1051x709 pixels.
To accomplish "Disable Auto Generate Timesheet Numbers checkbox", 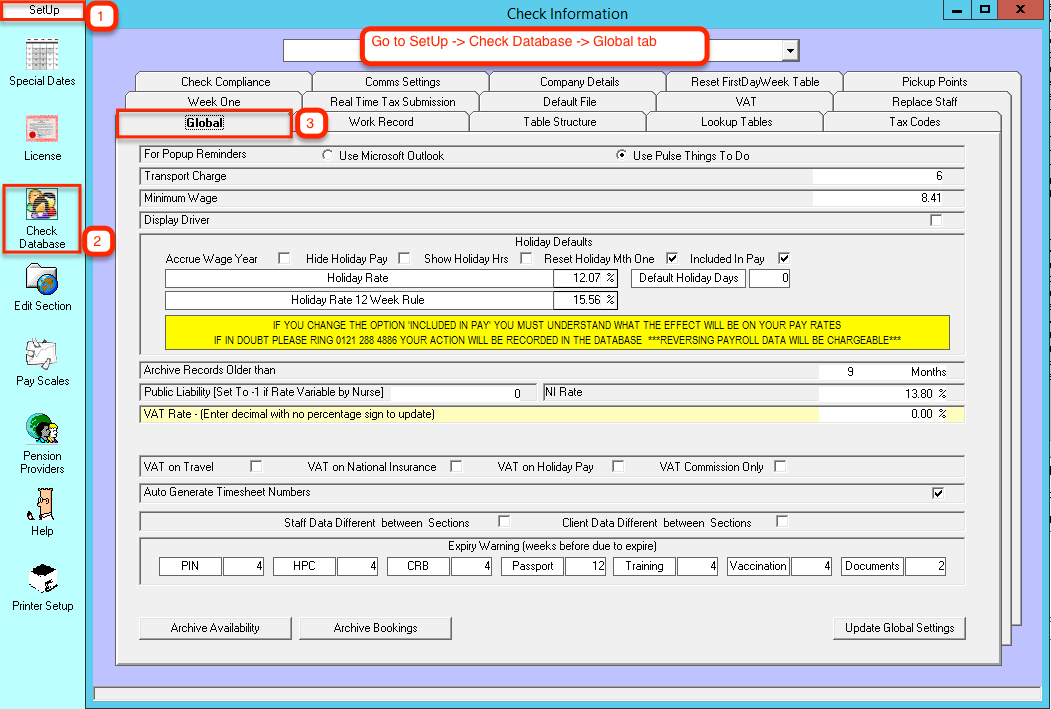I will point(938,493).
